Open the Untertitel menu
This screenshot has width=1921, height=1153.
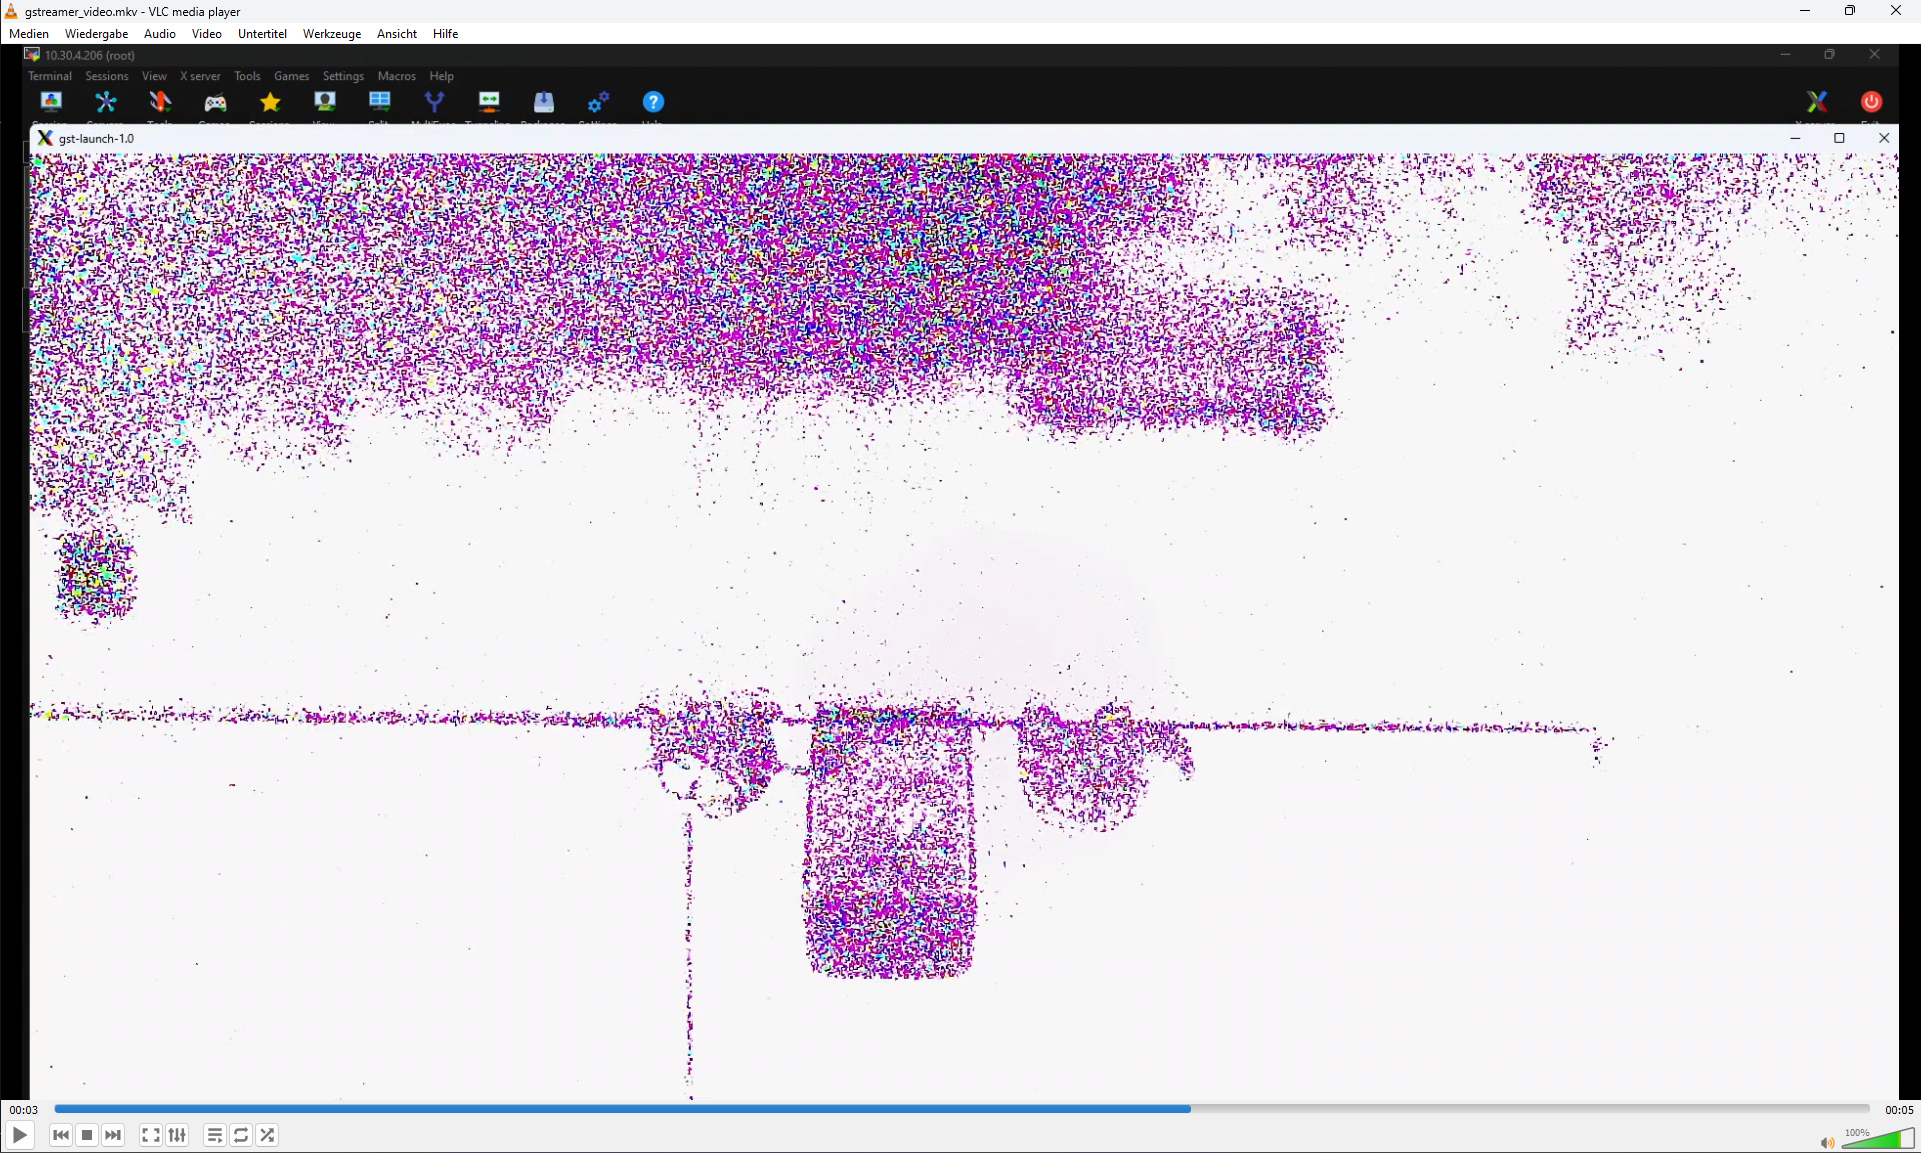262,33
